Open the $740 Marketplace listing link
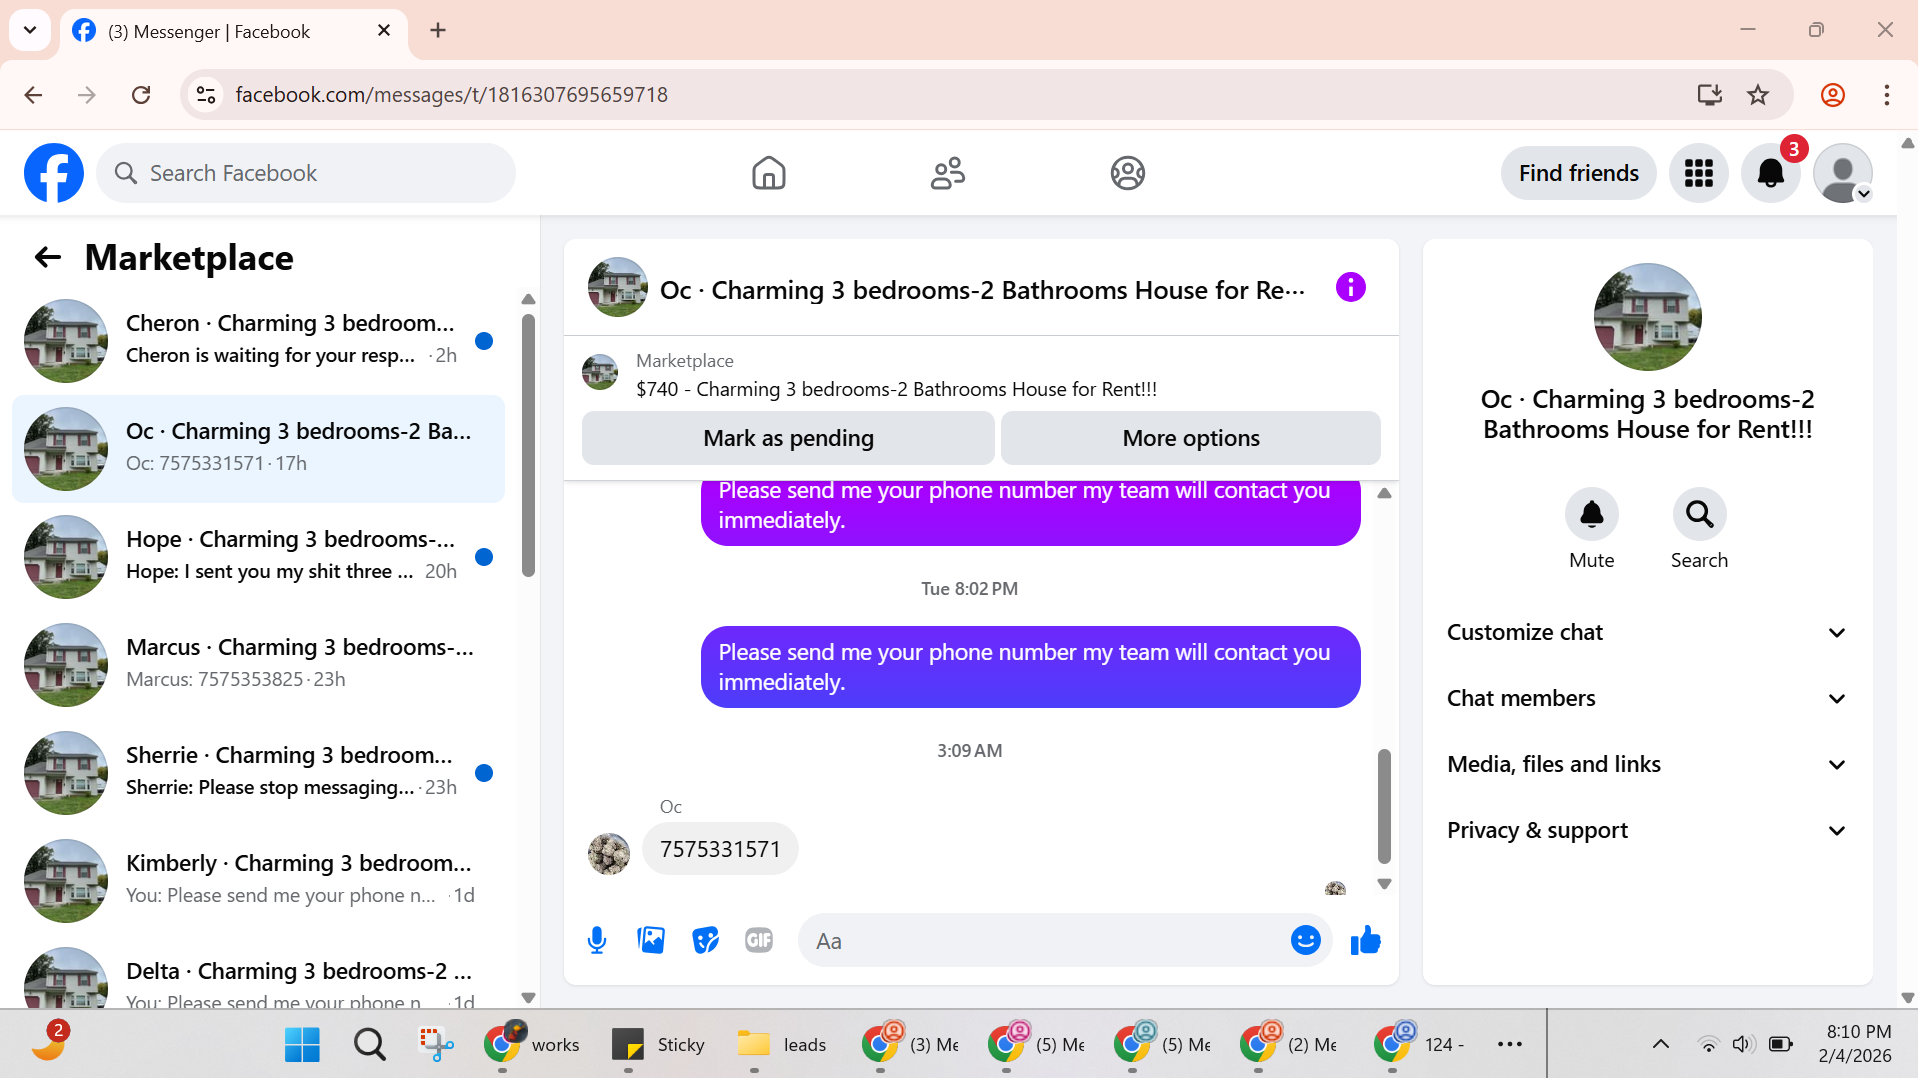Viewport: 1918px width, 1078px height. tap(896, 389)
